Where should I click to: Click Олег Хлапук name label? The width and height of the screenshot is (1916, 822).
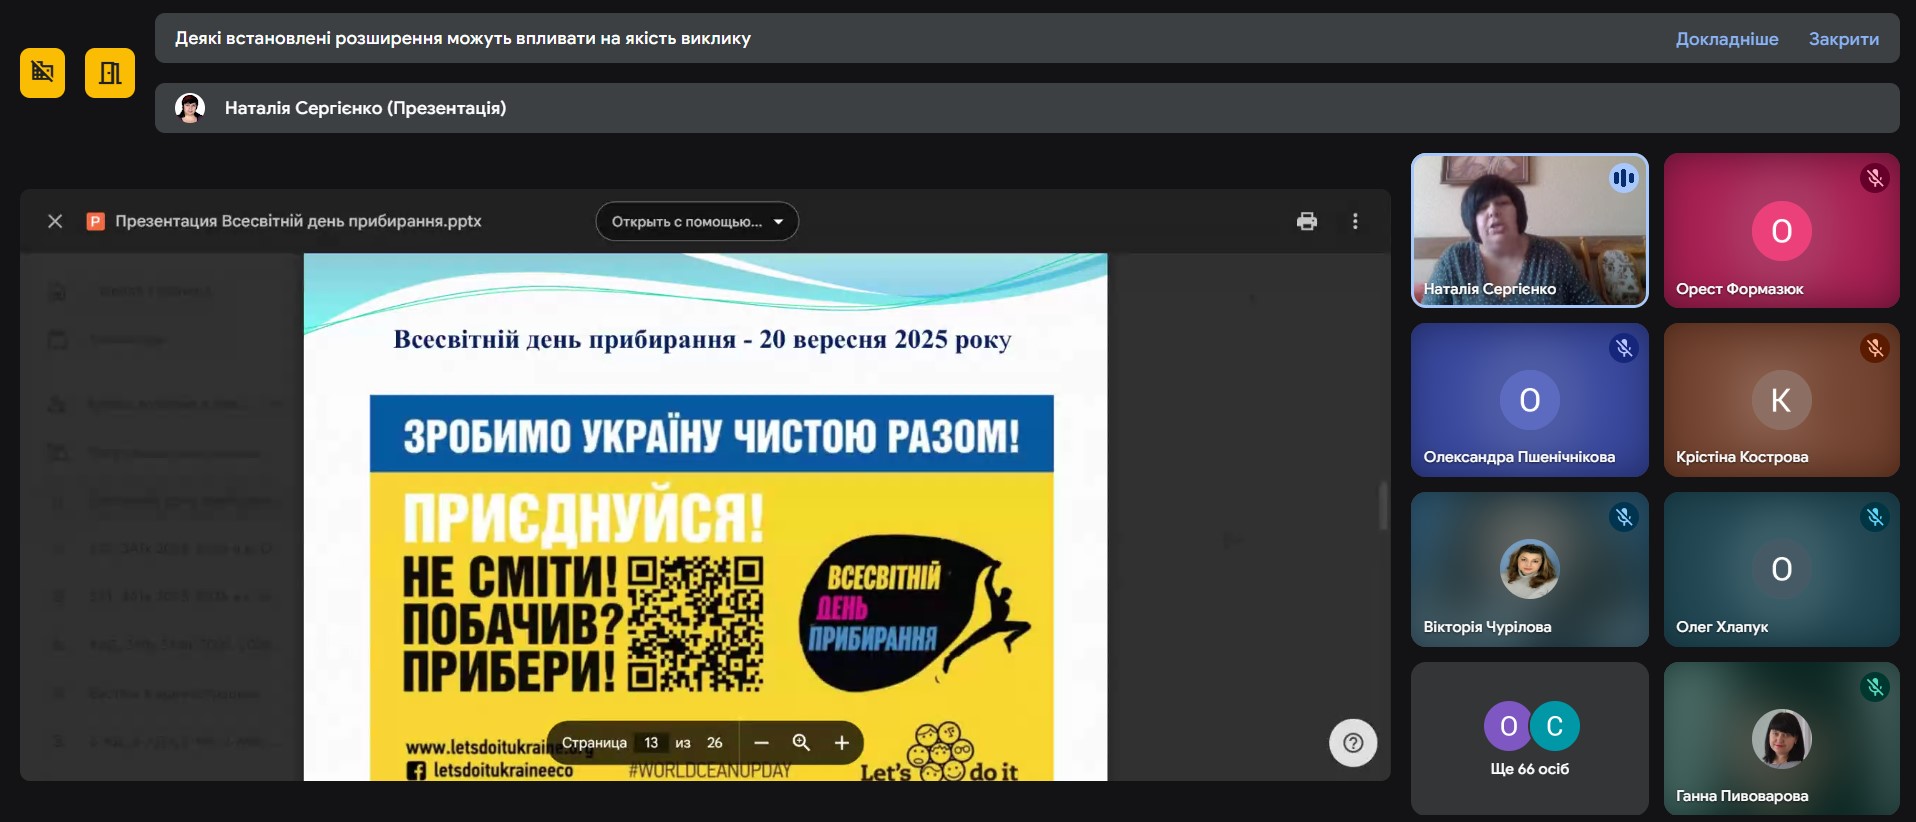(x=1722, y=627)
